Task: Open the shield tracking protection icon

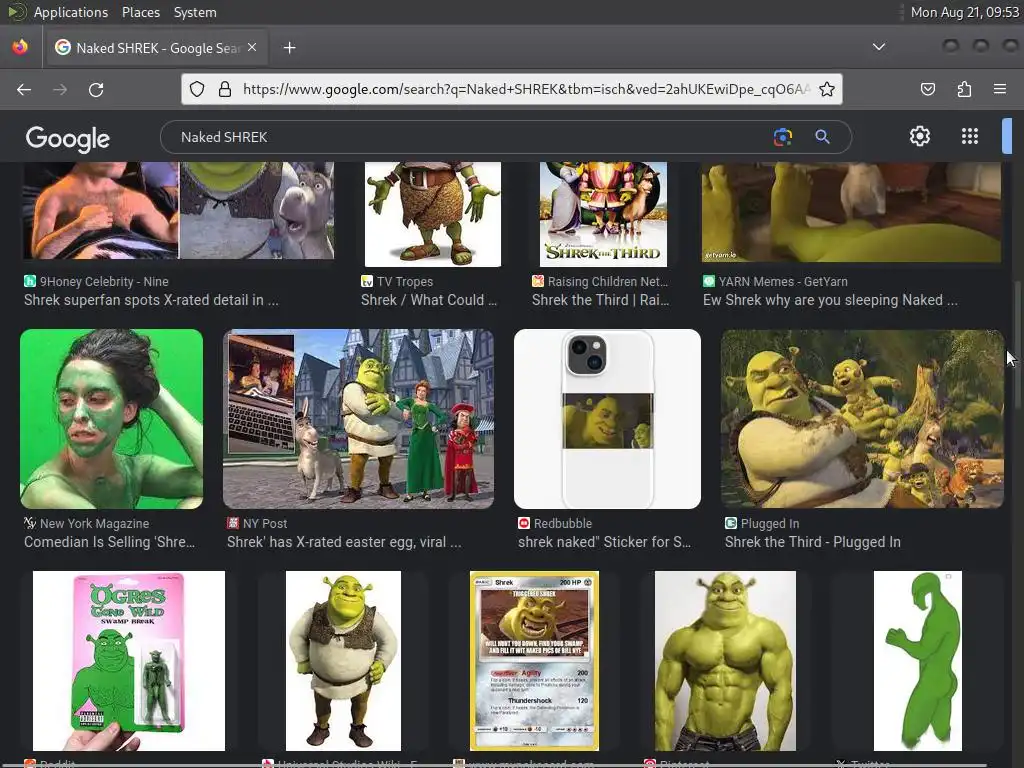Action: 197,89
